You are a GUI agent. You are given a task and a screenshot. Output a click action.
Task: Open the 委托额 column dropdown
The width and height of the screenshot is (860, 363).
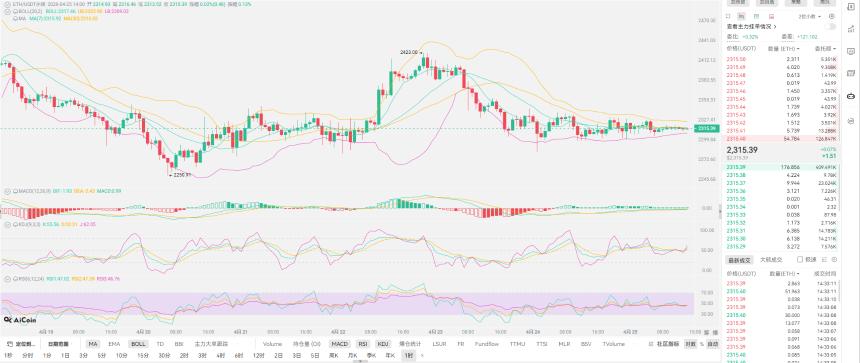click(825, 48)
